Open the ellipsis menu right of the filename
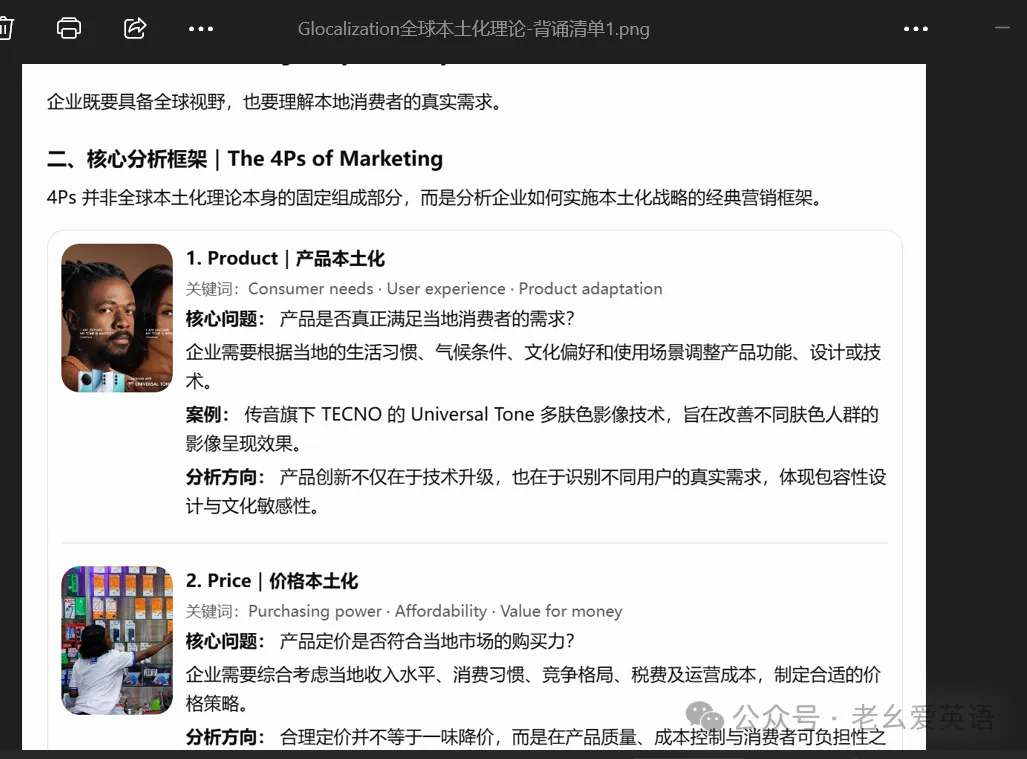 pyautogui.click(x=916, y=29)
